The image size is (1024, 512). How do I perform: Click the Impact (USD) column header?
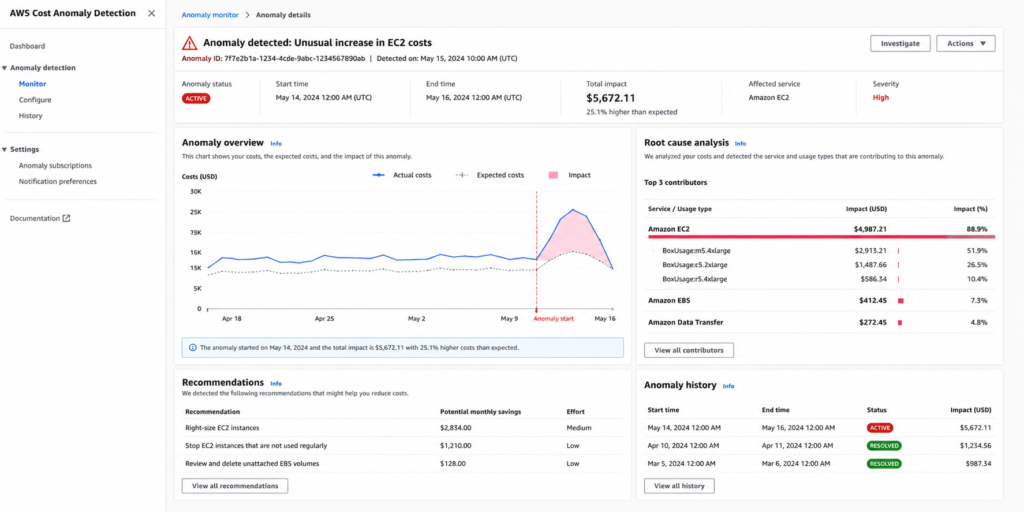click(x=866, y=209)
